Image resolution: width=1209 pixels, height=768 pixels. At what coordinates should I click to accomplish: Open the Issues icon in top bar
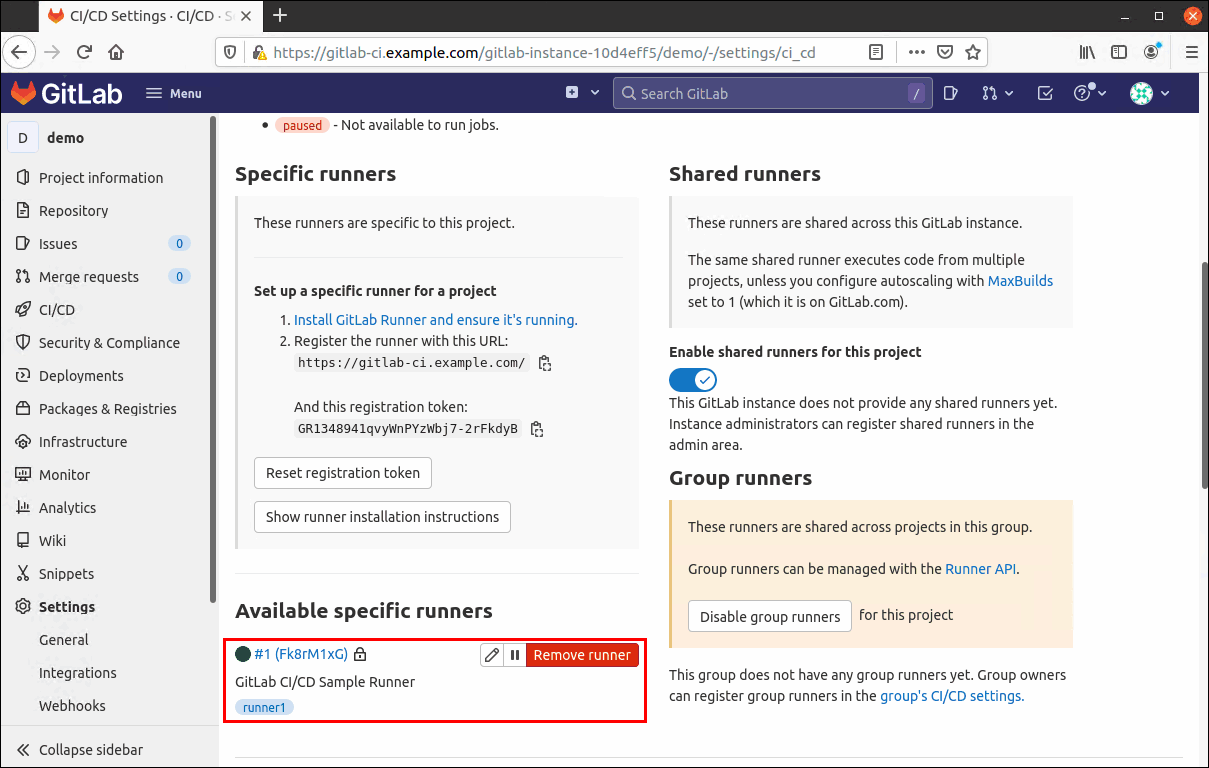coord(950,93)
